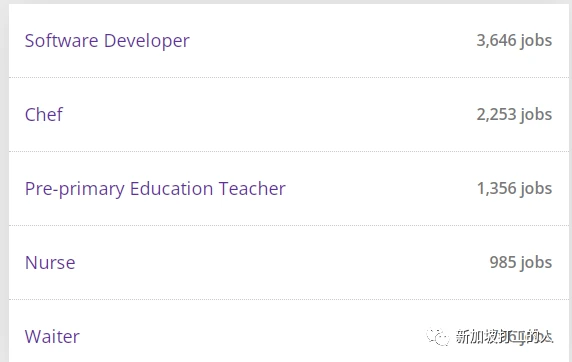
Task: Click the gray left page margin
Action: [x=4, y=182]
